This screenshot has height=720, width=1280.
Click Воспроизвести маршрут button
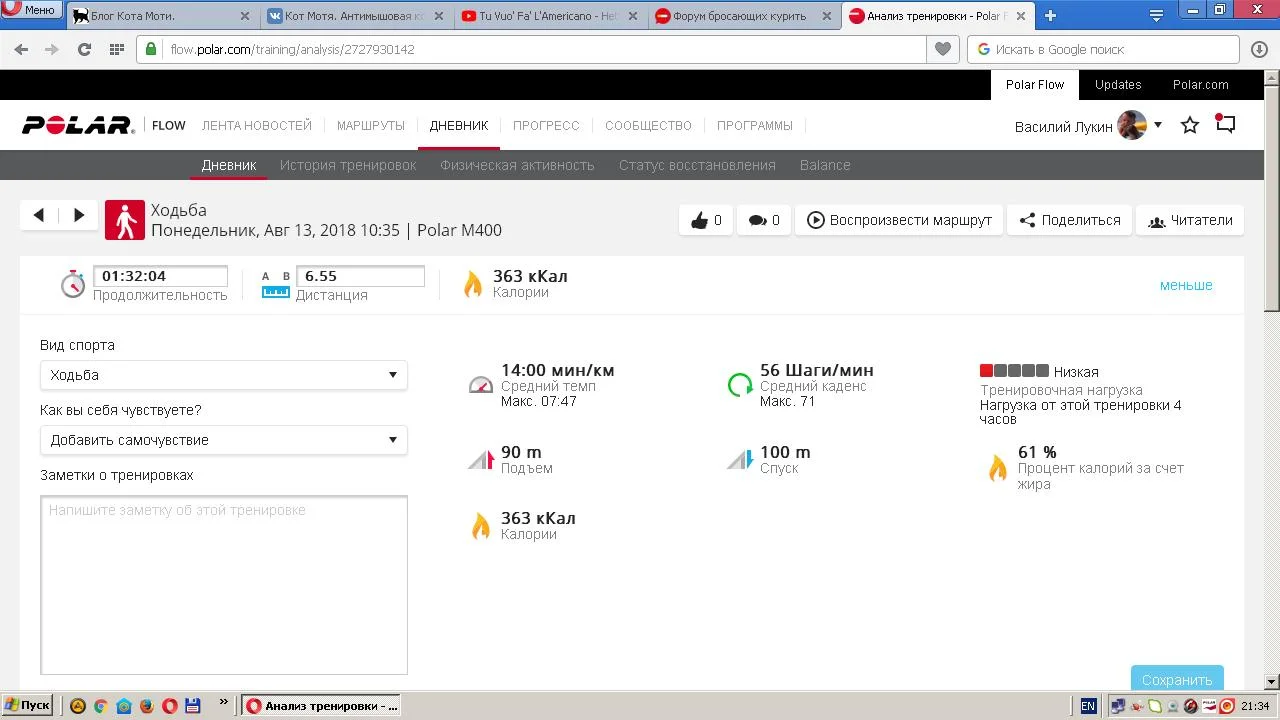[899, 220]
